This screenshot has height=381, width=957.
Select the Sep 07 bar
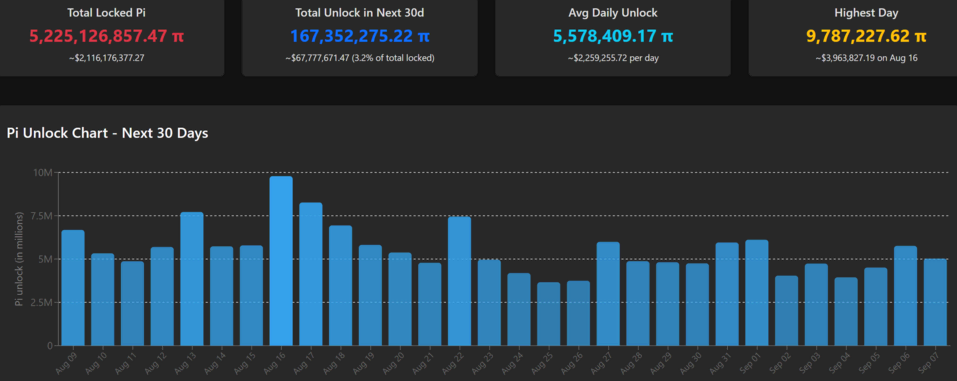click(x=936, y=302)
